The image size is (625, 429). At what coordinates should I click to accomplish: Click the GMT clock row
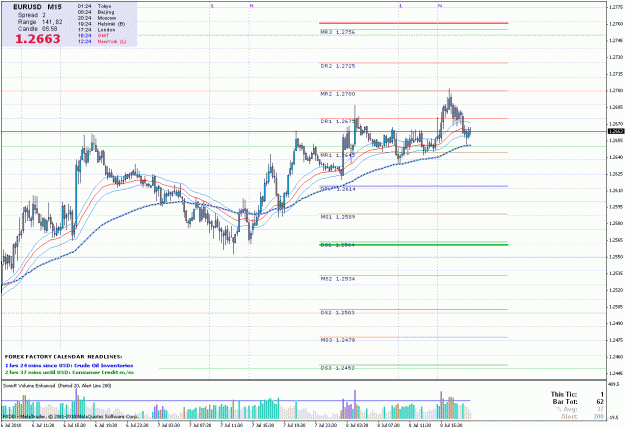pyautogui.click(x=94, y=35)
